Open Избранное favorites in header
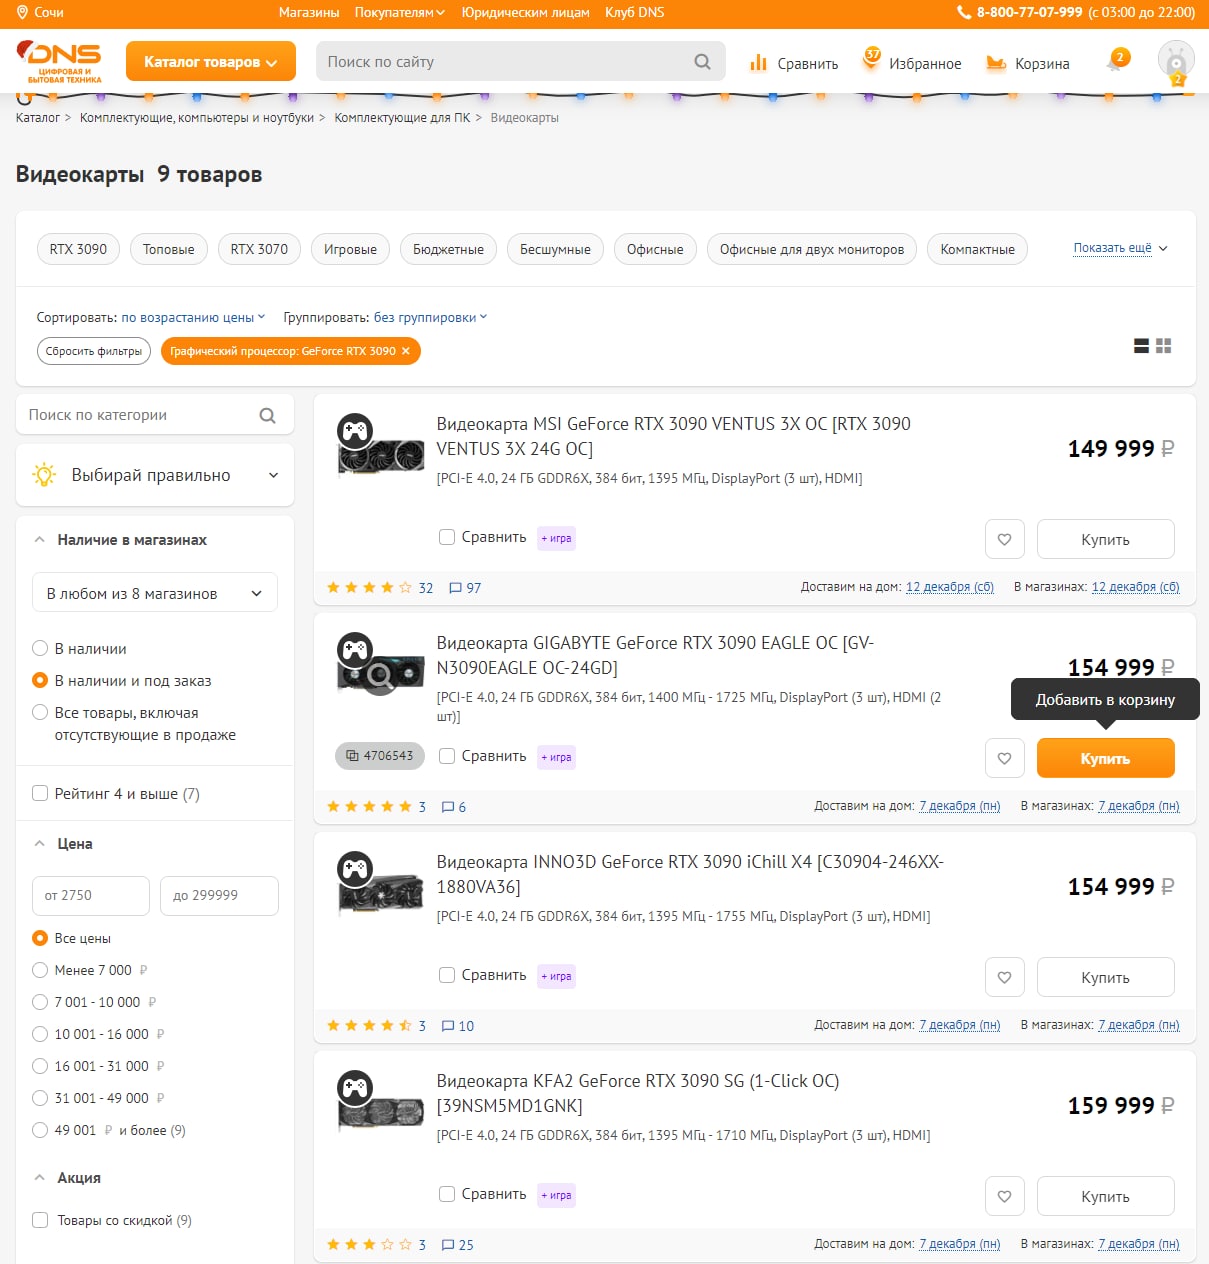1209x1264 pixels. (x=912, y=62)
